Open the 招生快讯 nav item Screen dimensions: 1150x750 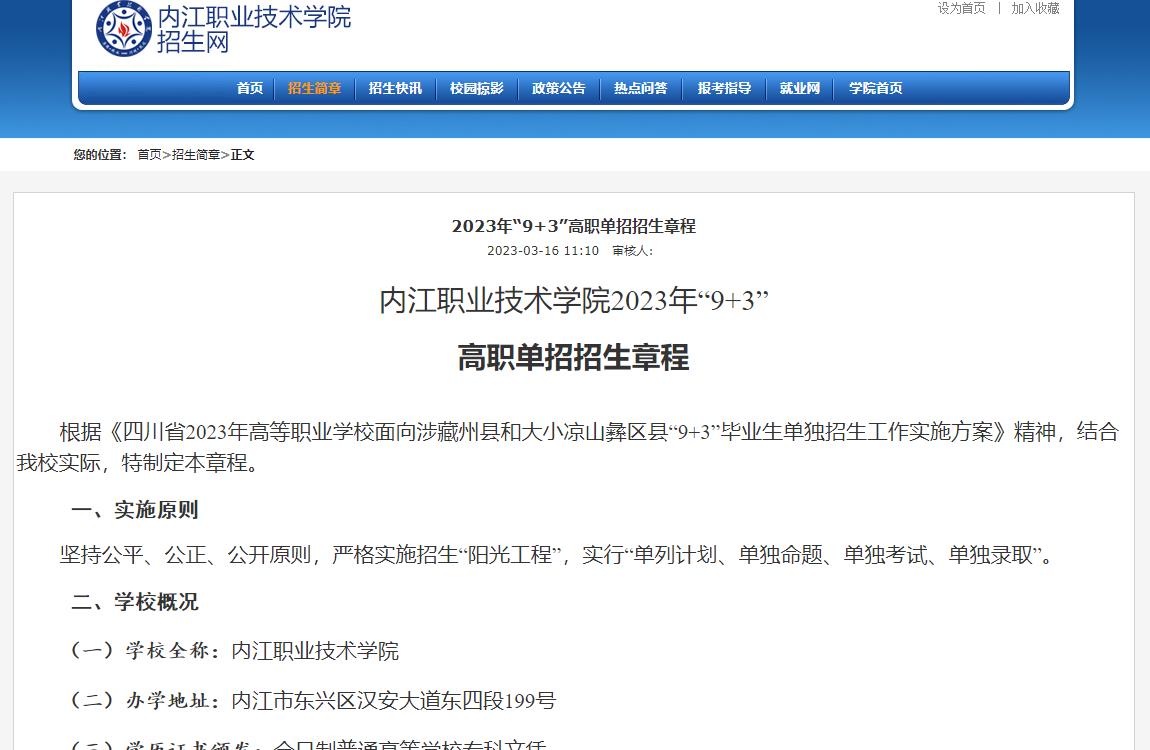[x=395, y=88]
